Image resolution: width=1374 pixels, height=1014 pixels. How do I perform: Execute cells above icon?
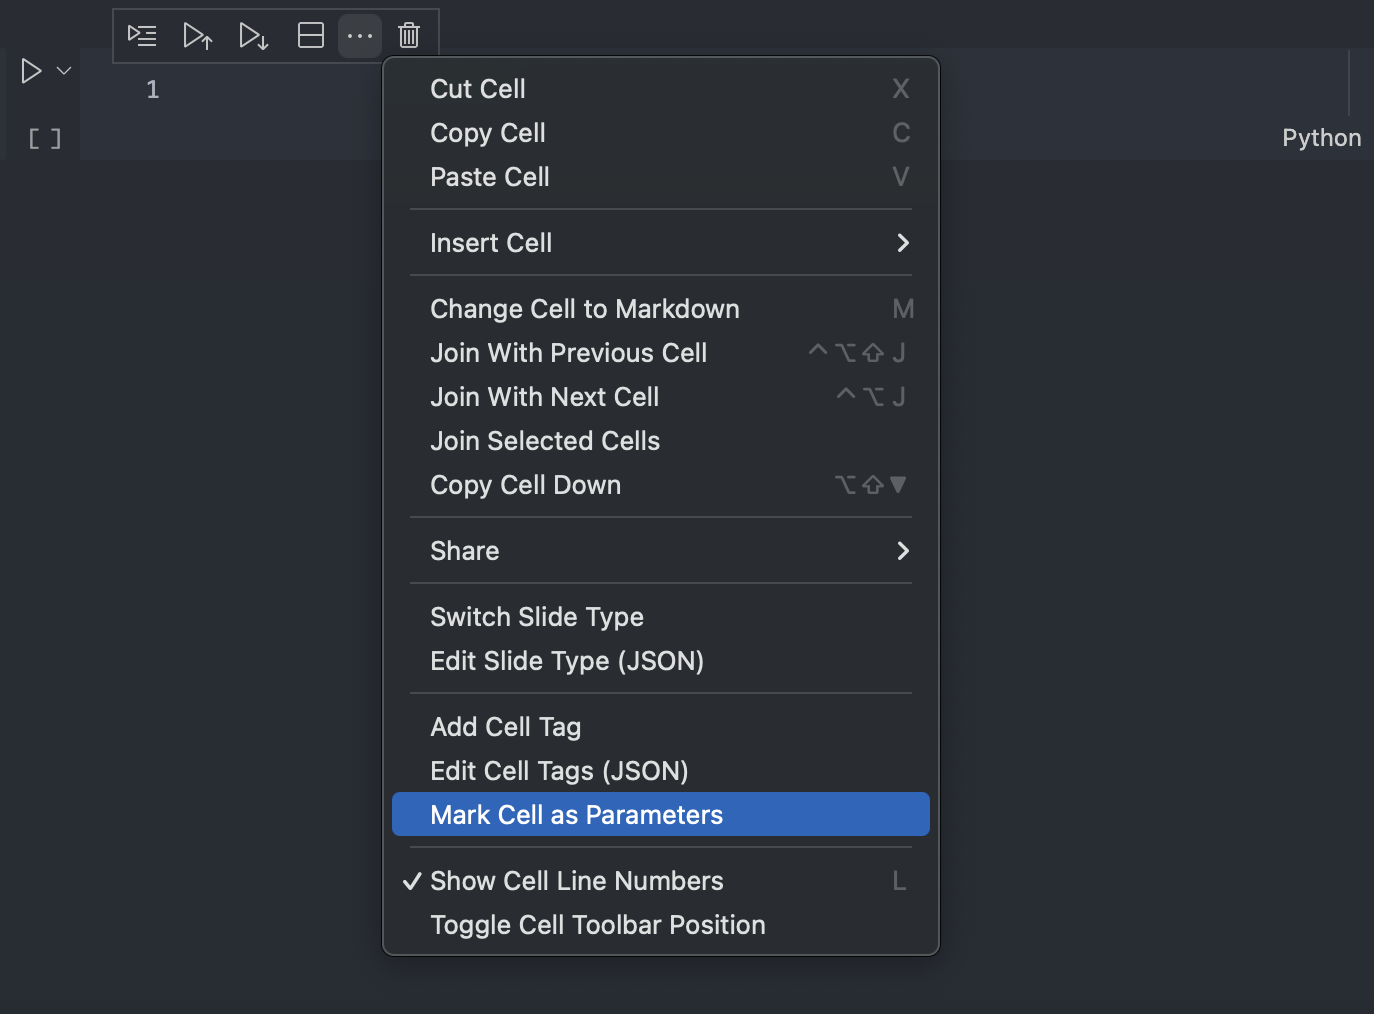[198, 36]
